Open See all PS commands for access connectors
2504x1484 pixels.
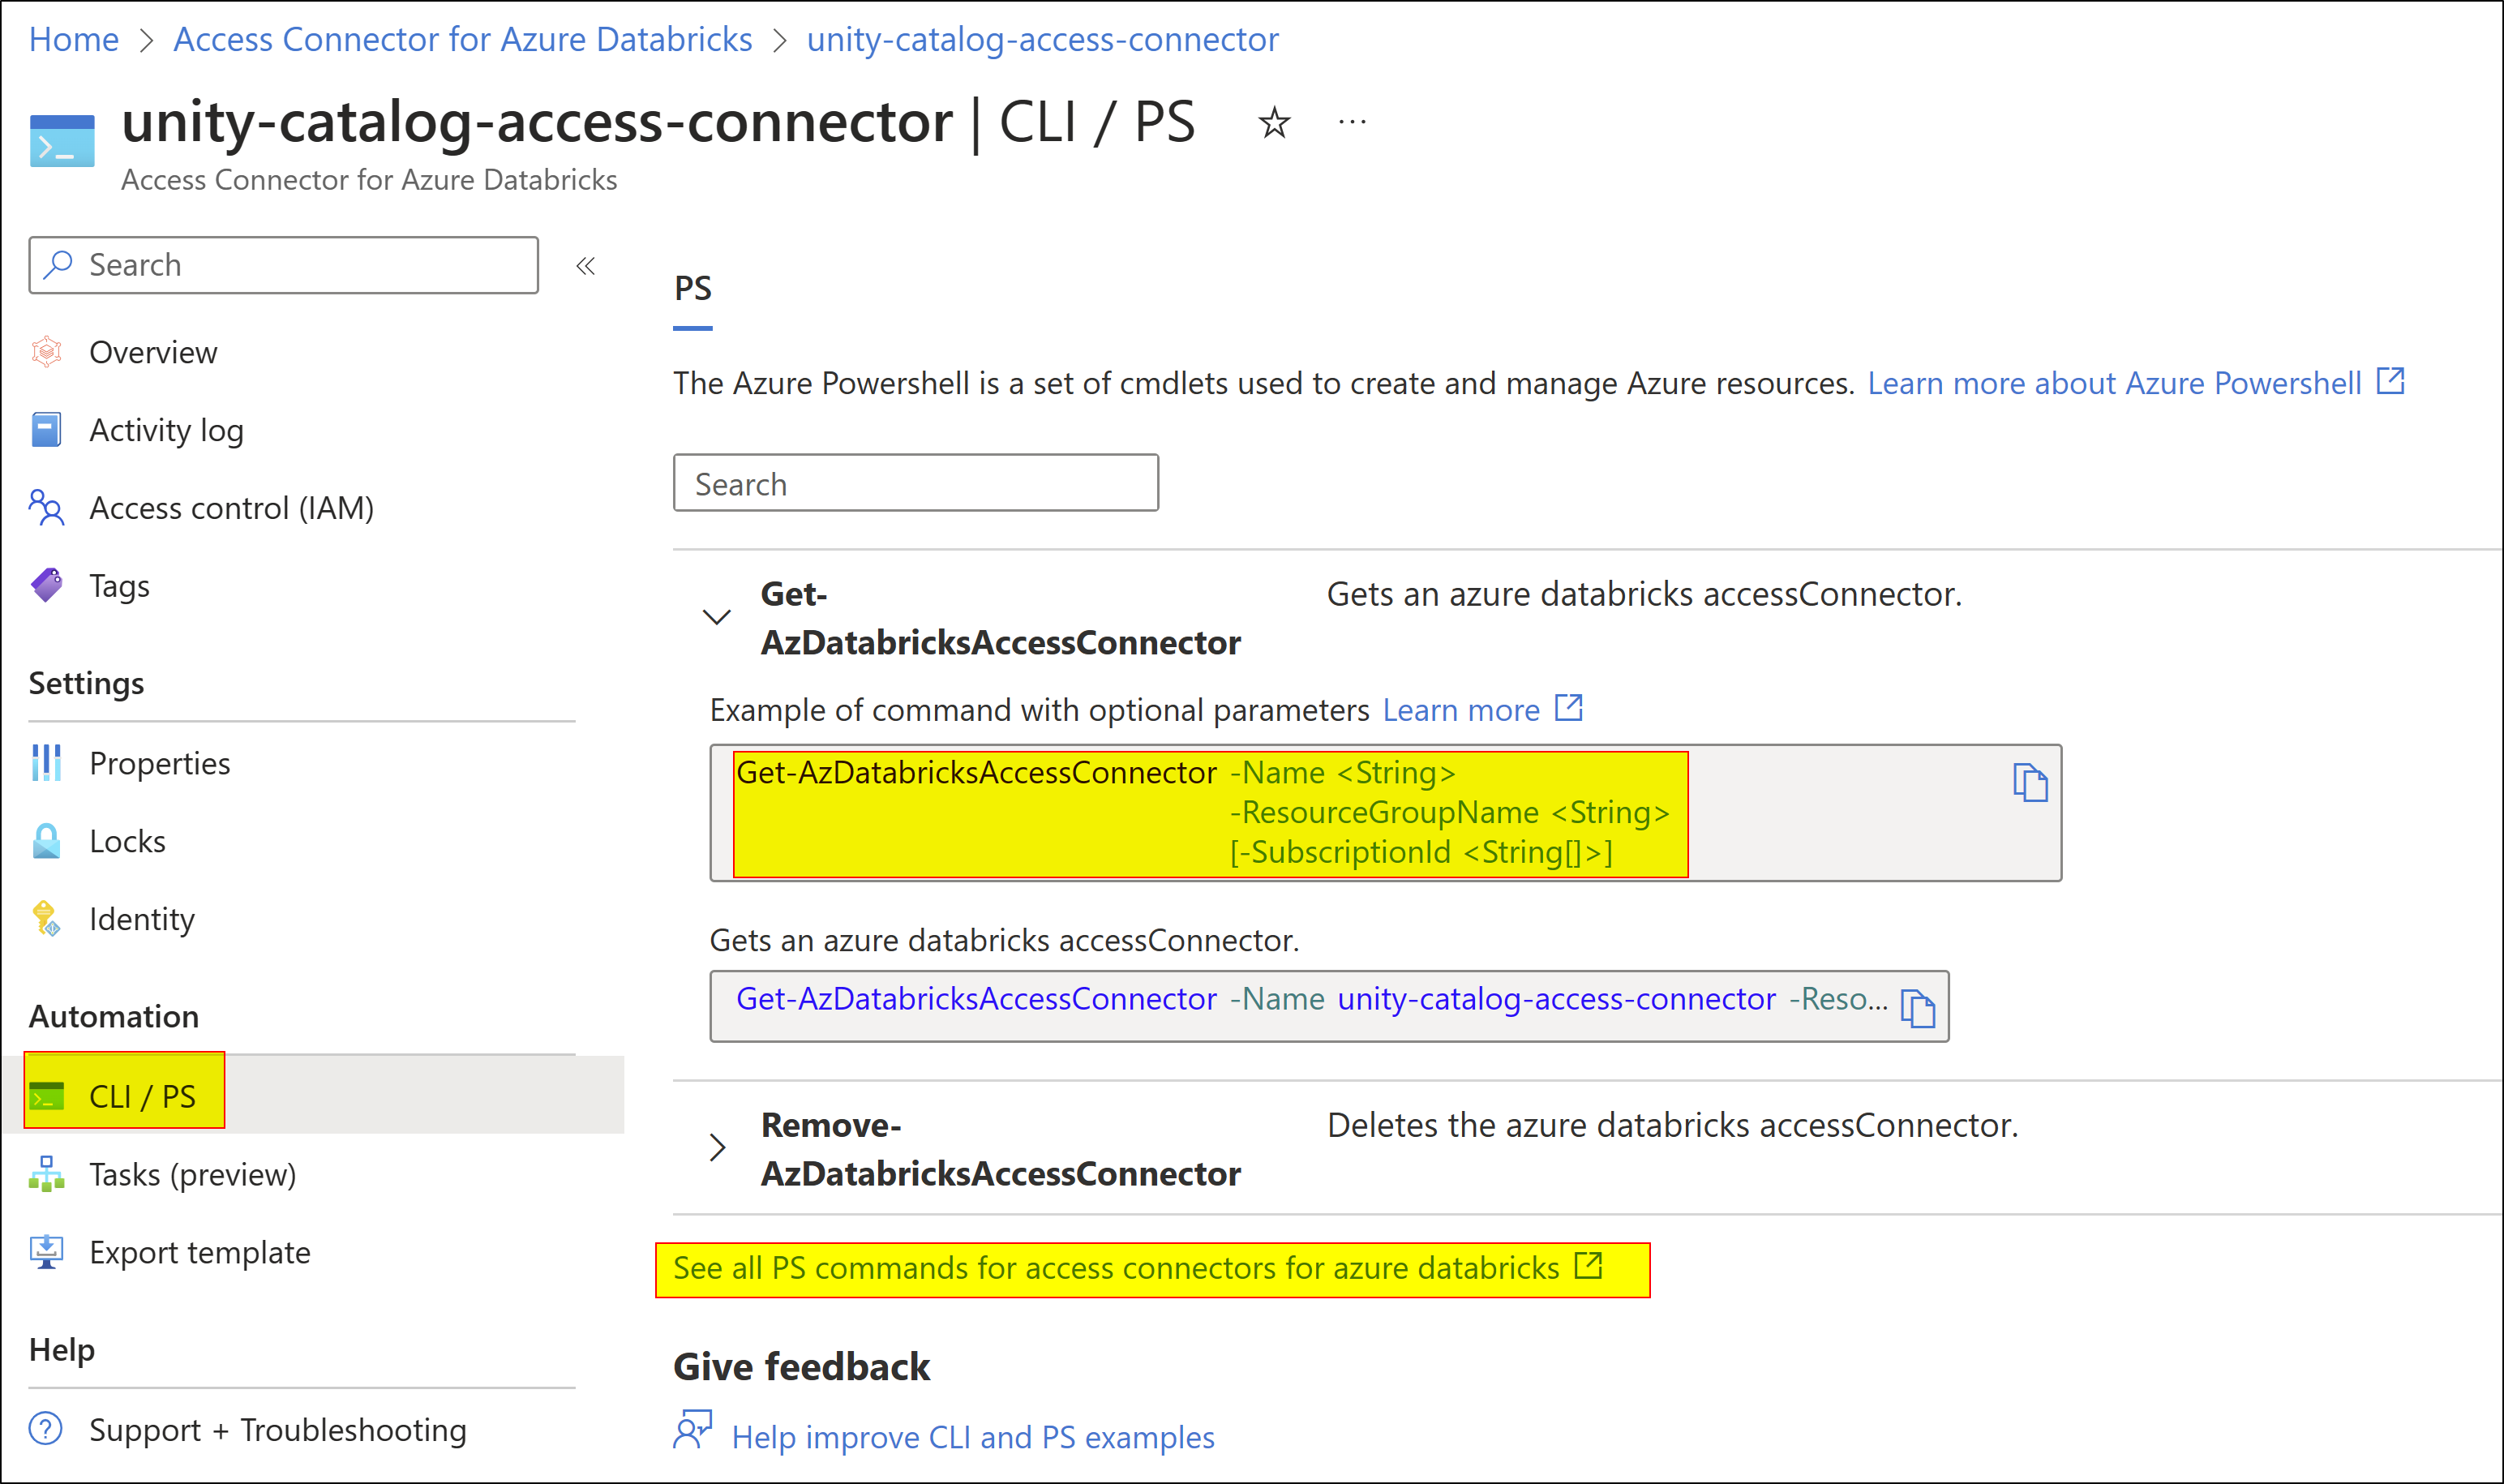tap(1116, 1268)
